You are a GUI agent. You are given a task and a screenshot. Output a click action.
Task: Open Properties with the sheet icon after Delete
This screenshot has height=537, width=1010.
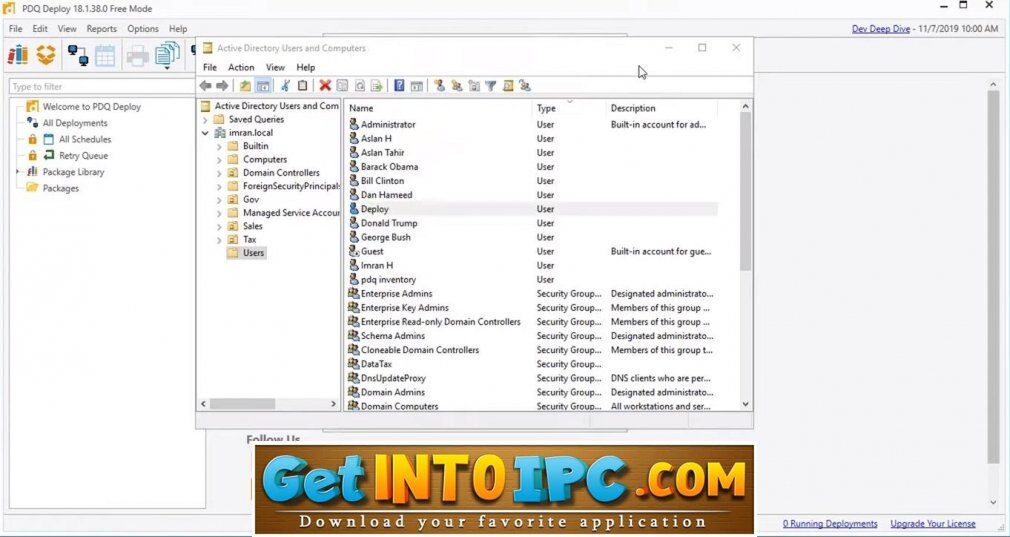[343, 86]
